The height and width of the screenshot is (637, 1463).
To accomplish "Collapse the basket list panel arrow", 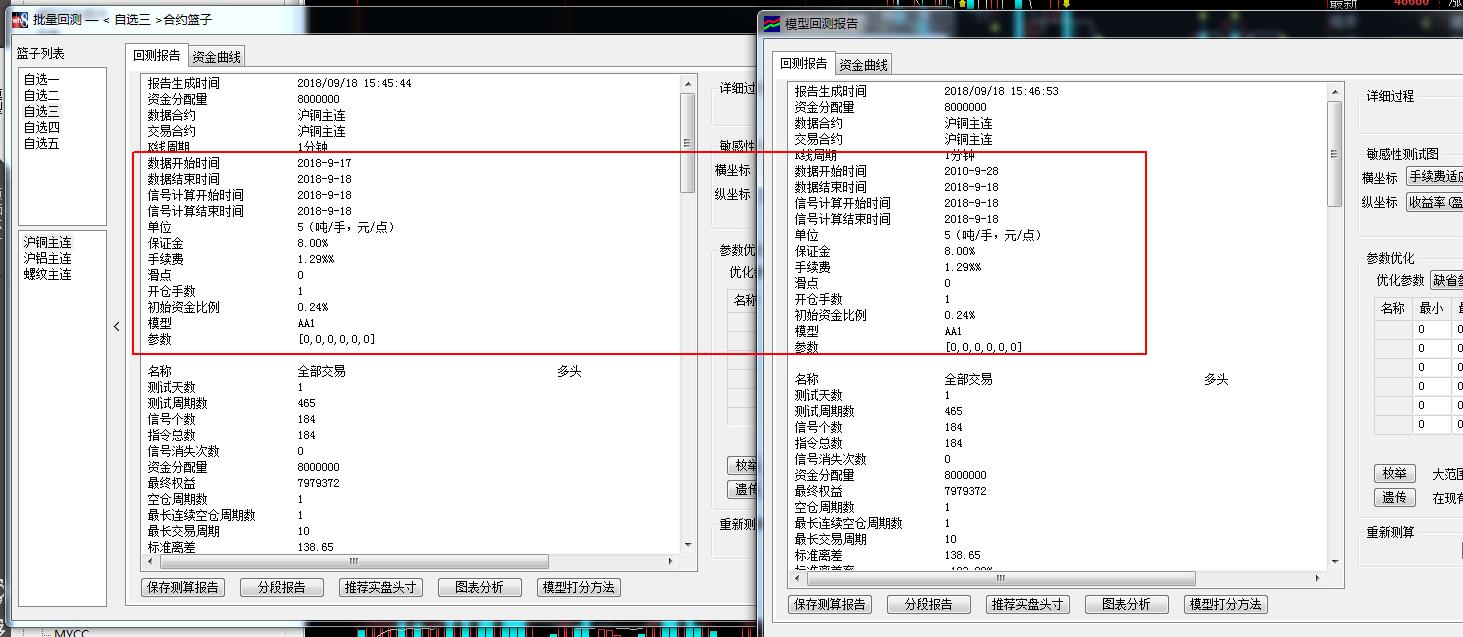I will point(116,326).
